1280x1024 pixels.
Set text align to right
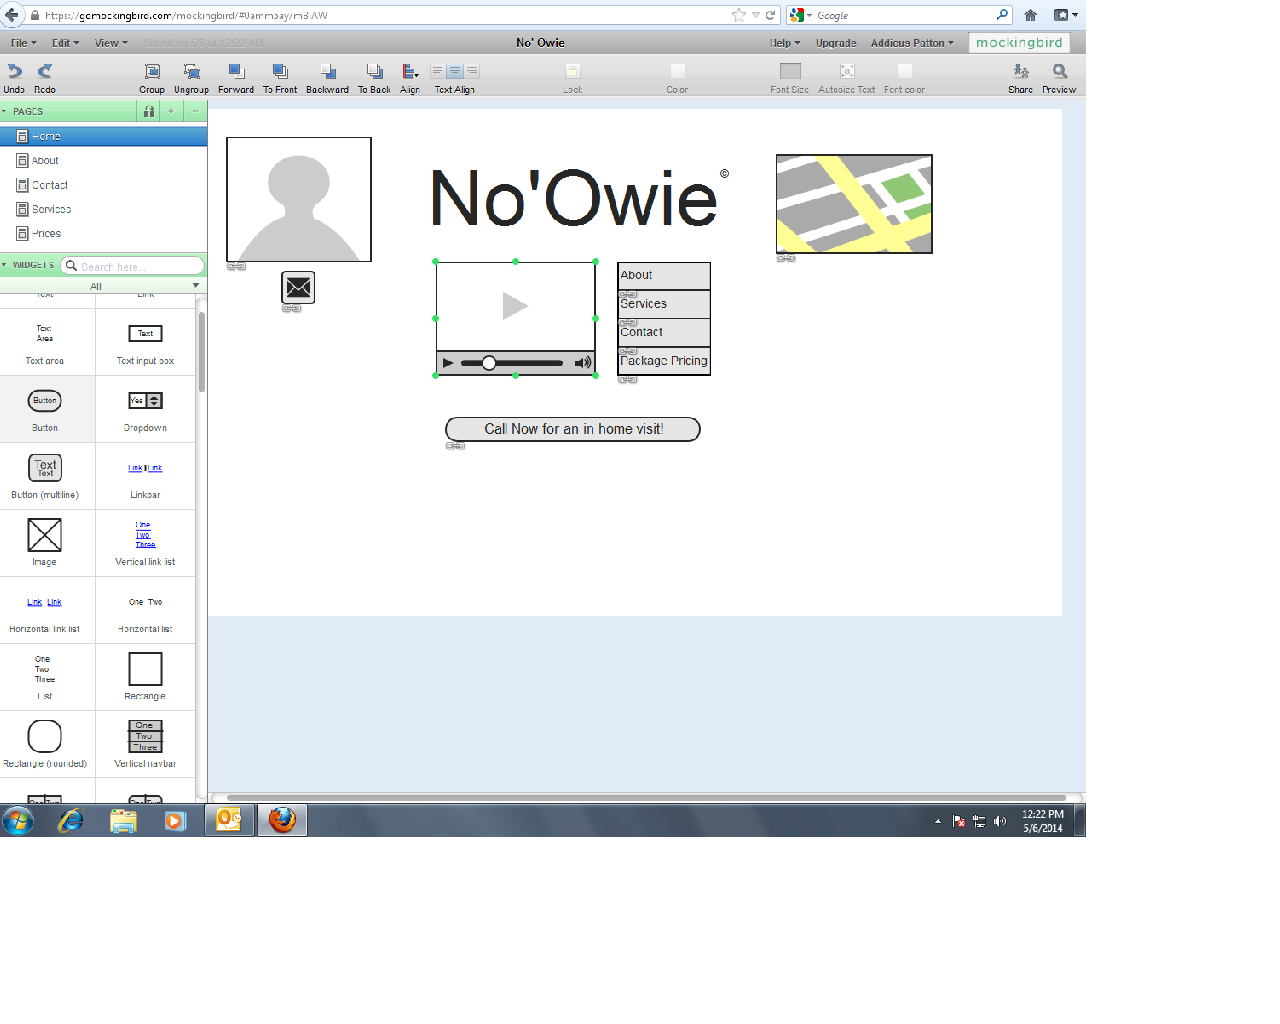(472, 71)
